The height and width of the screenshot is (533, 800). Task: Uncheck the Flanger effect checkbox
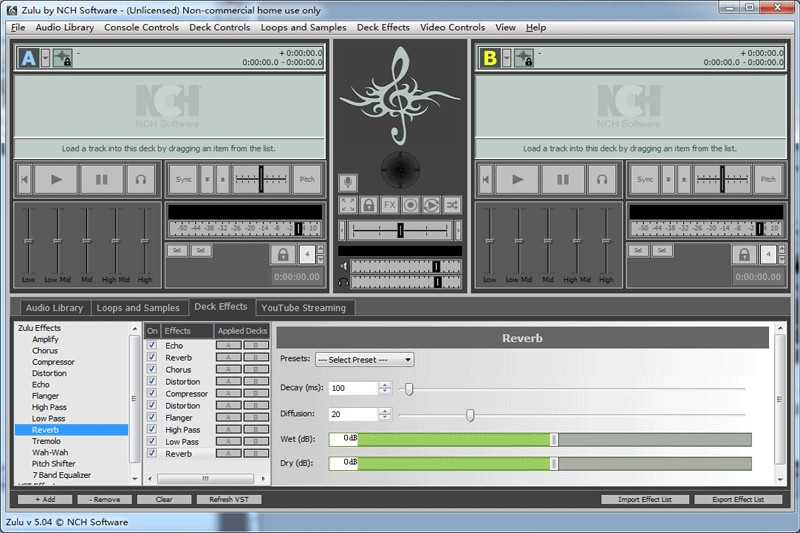[x=152, y=417]
